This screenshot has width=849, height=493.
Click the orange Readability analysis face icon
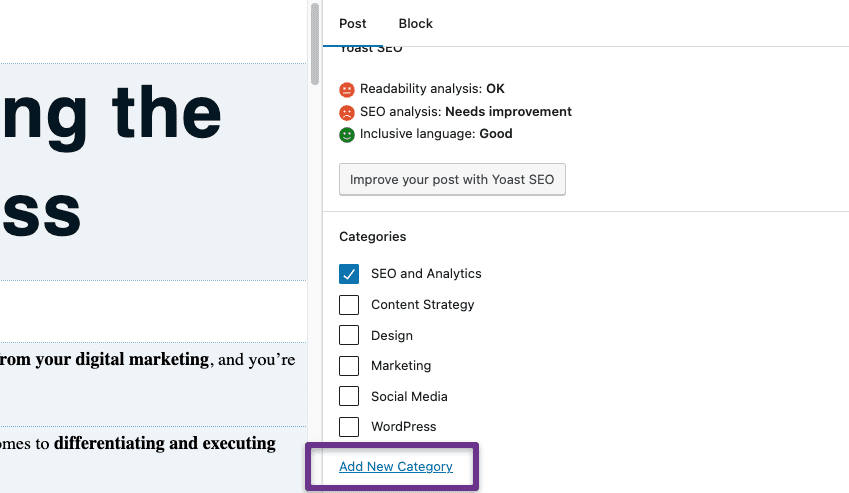click(347, 89)
